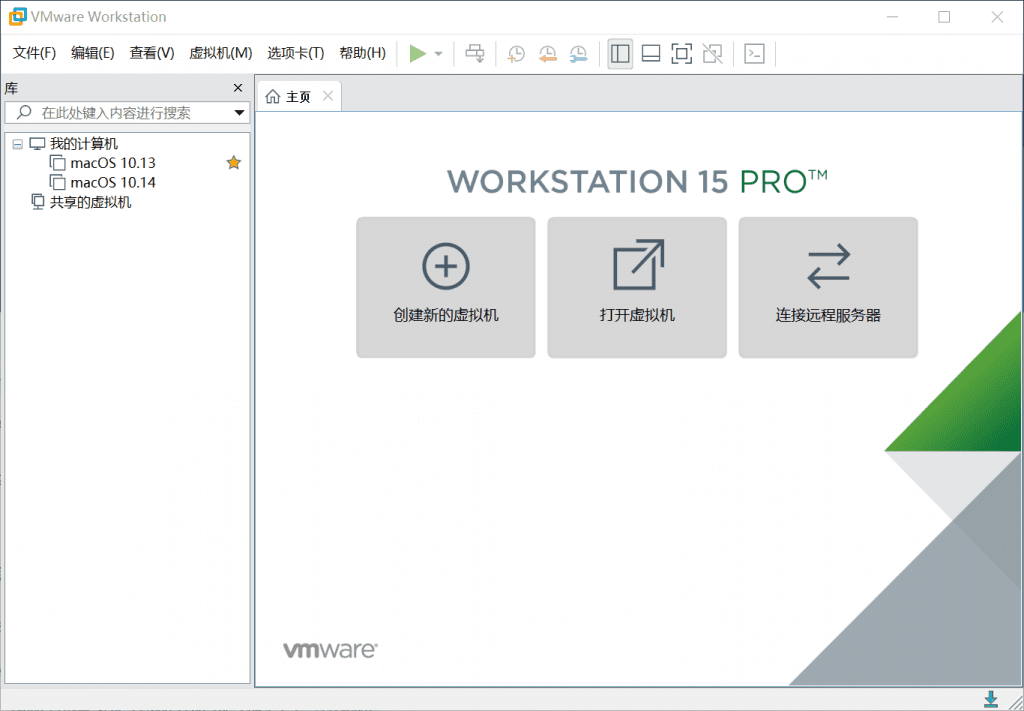Click 连接远程服务器
The height and width of the screenshot is (711, 1024).
828,287
